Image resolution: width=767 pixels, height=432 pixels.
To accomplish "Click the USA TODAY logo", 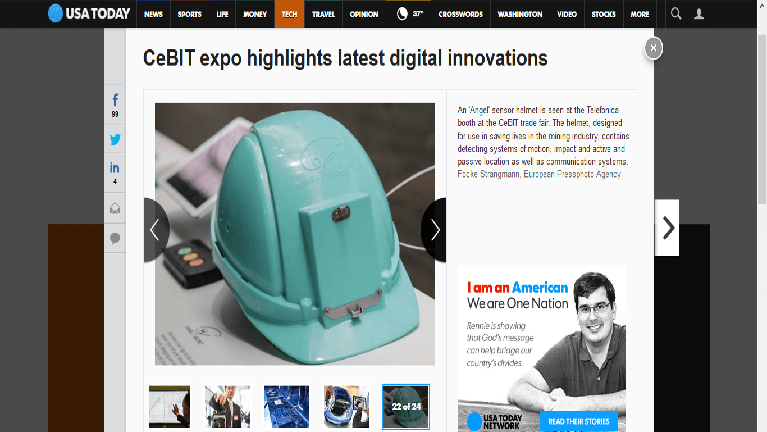I will [x=89, y=14].
